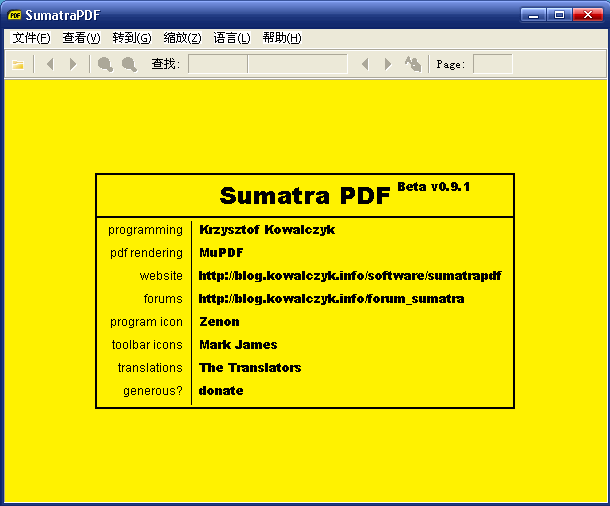Click the Mark James credit link

click(238, 345)
